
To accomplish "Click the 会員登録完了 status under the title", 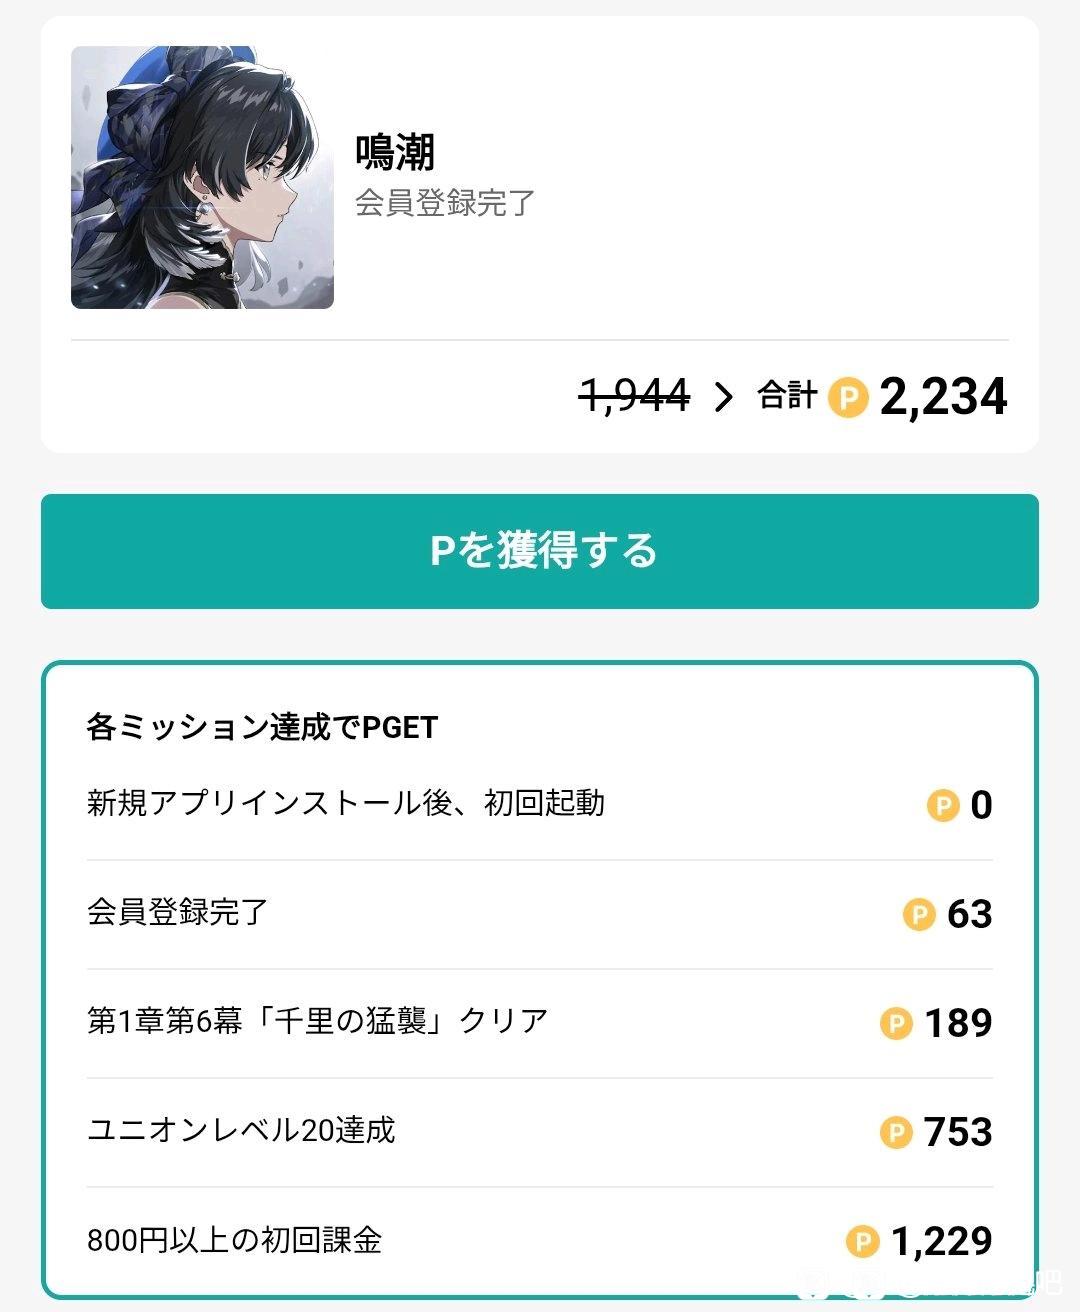I will [x=445, y=203].
